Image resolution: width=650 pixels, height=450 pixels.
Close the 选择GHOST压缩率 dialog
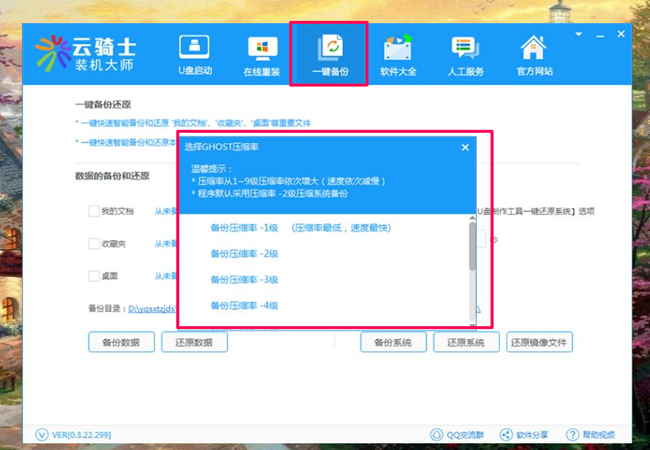coord(465,148)
